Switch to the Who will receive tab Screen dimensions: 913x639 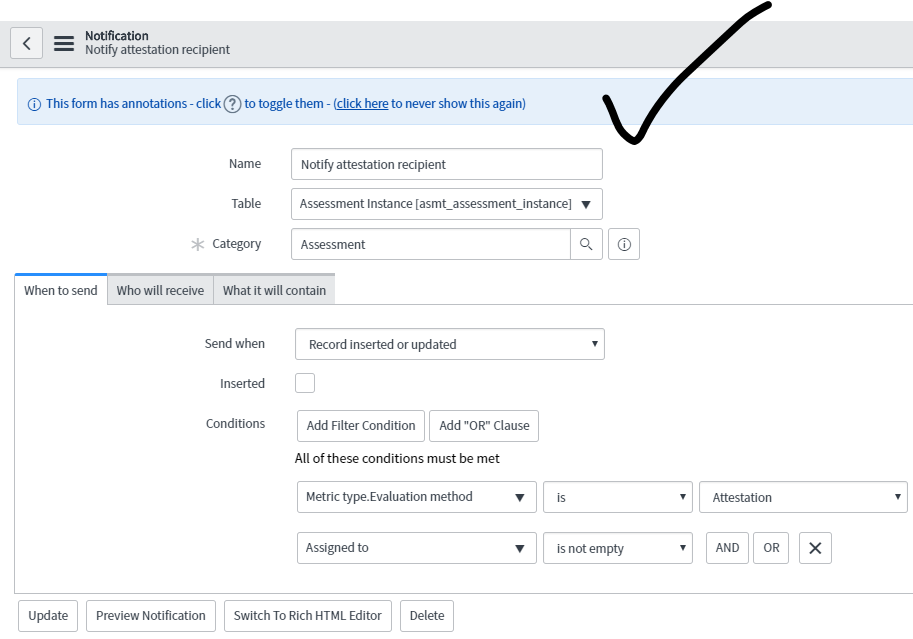(162, 289)
